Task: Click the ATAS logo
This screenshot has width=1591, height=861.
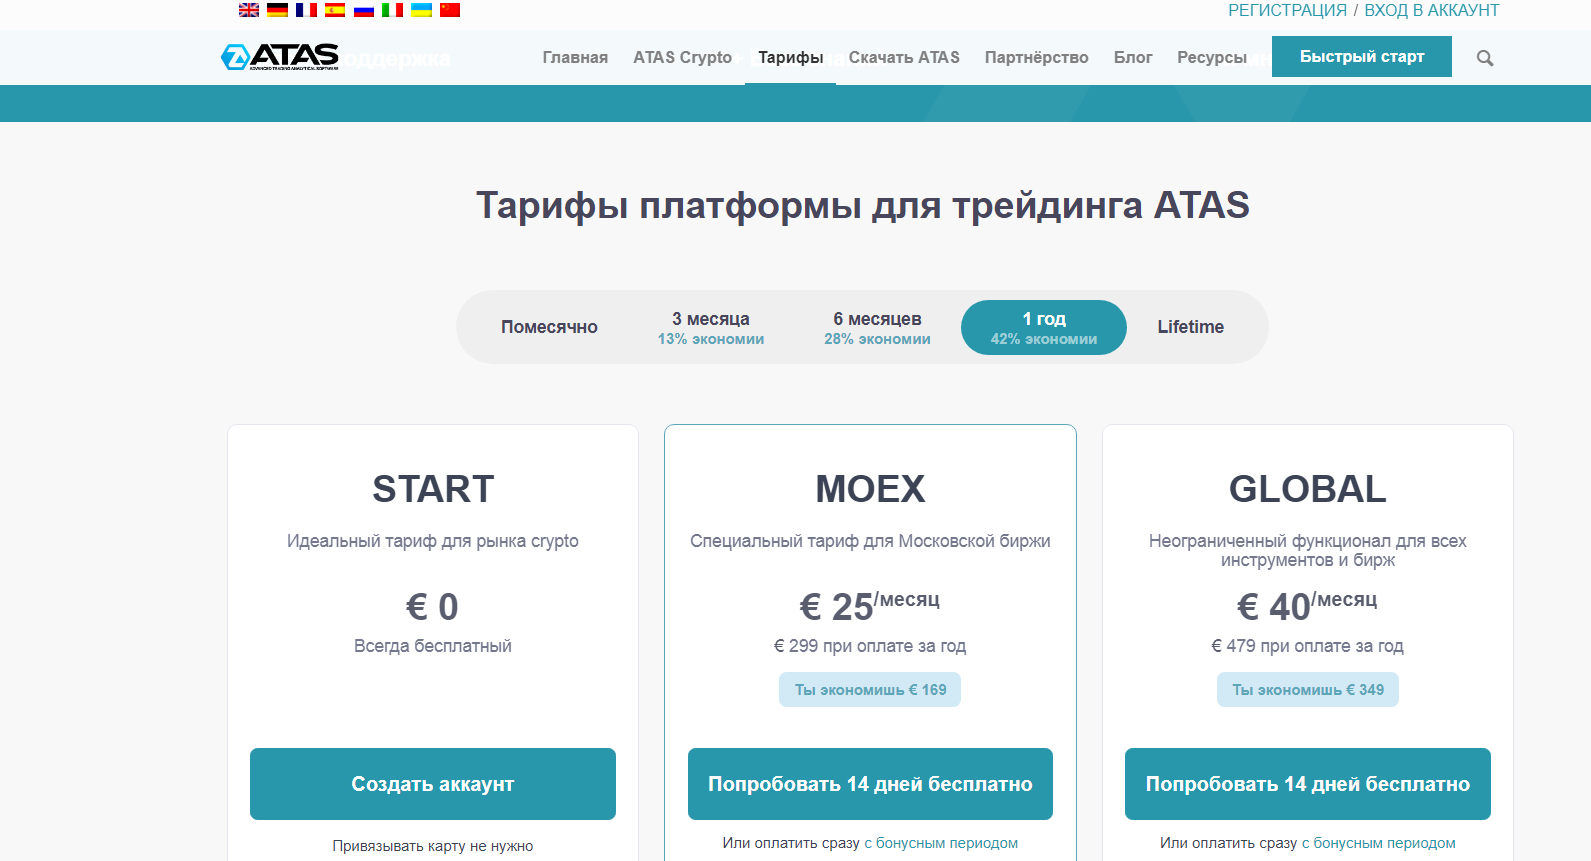Action: pos(280,57)
